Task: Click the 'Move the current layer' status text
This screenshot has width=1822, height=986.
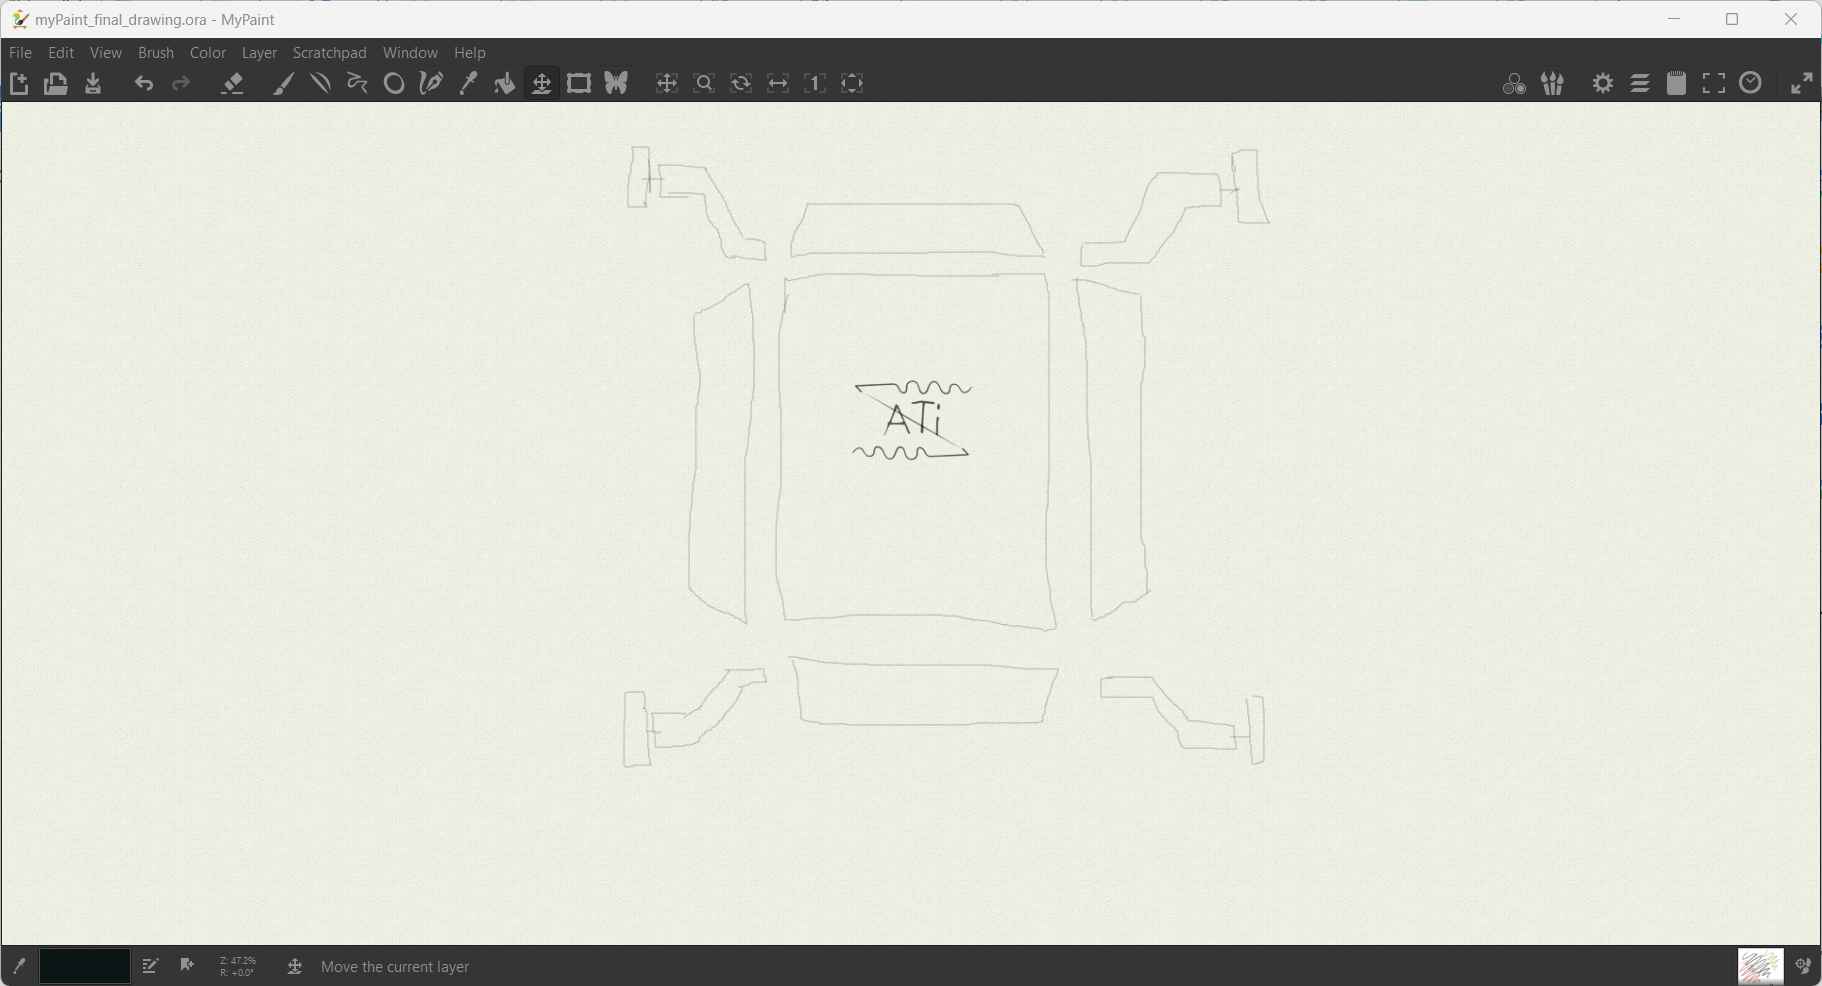Action: (395, 967)
